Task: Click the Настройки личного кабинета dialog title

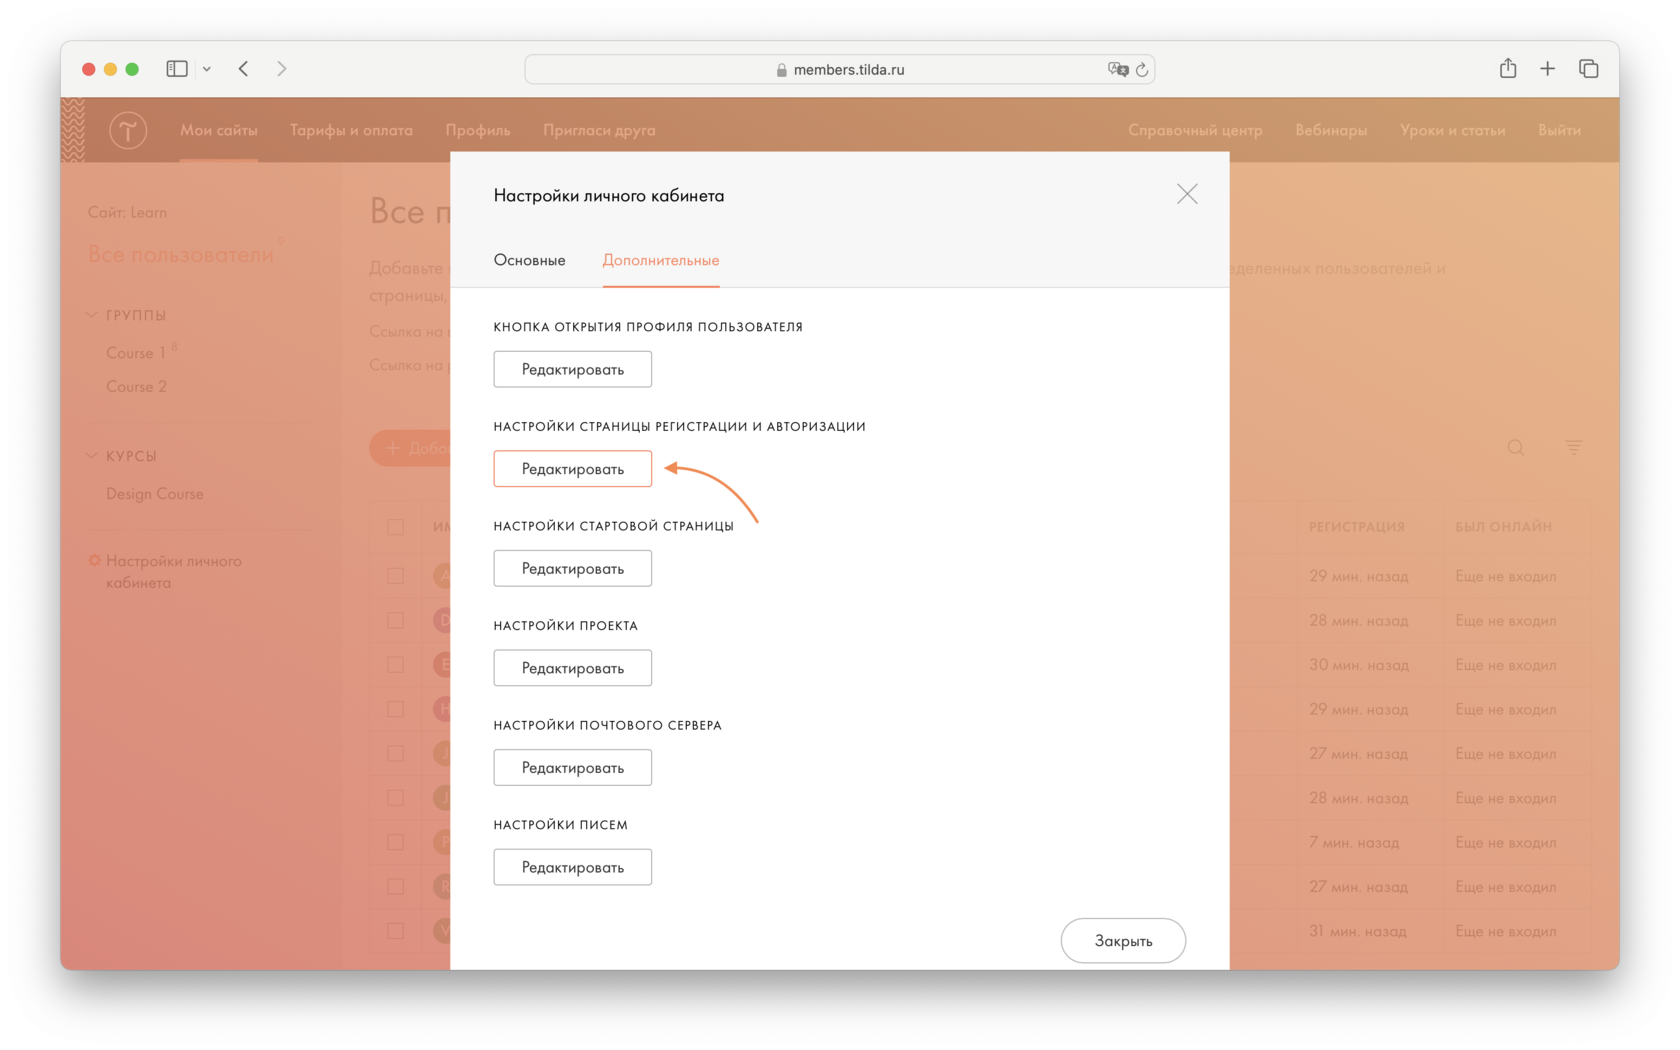Action: pyautogui.click(x=609, y=196)
